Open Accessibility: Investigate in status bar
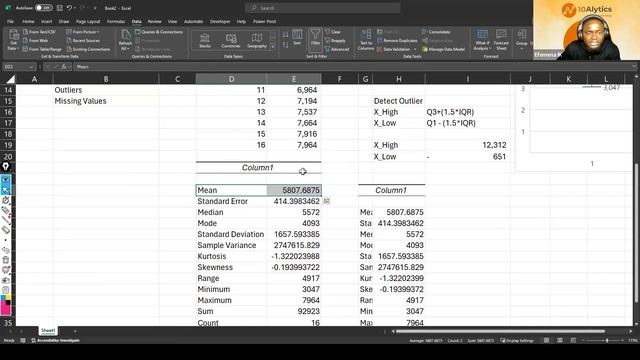 55,340
